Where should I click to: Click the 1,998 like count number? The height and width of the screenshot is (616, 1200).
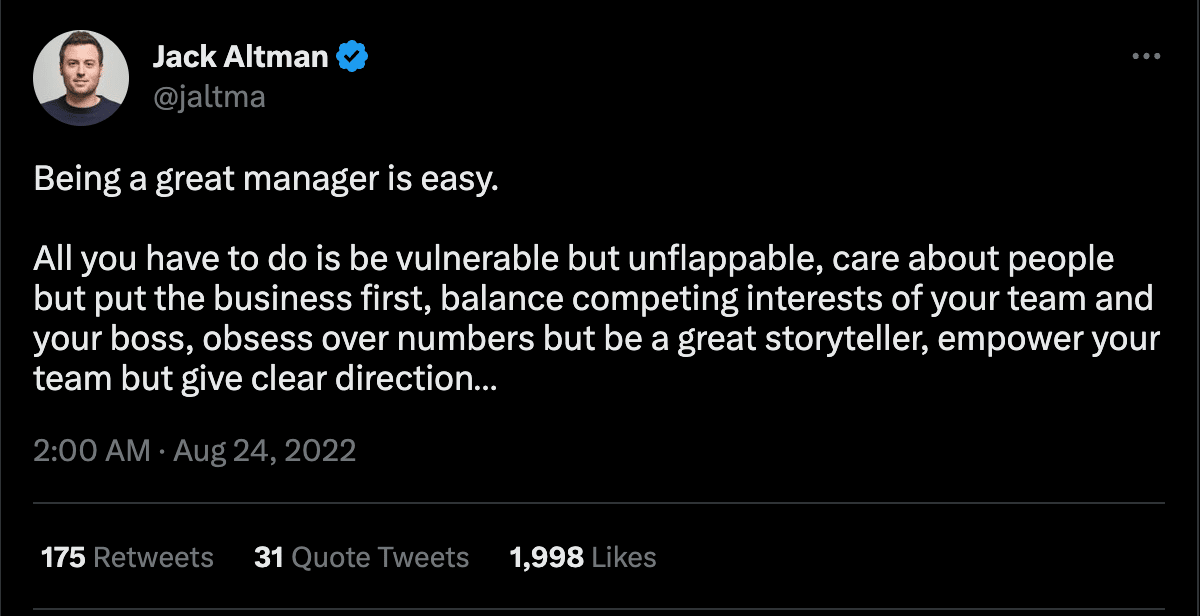pos(547,557)
